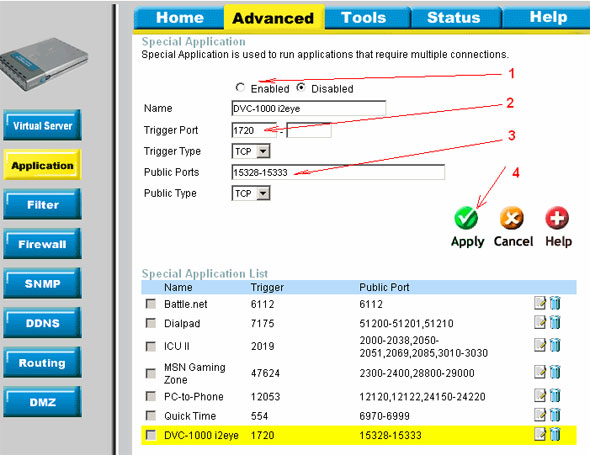Click into the Public Ports field
Viewport: 590px width, 455px height.
[x=338, y=172]
